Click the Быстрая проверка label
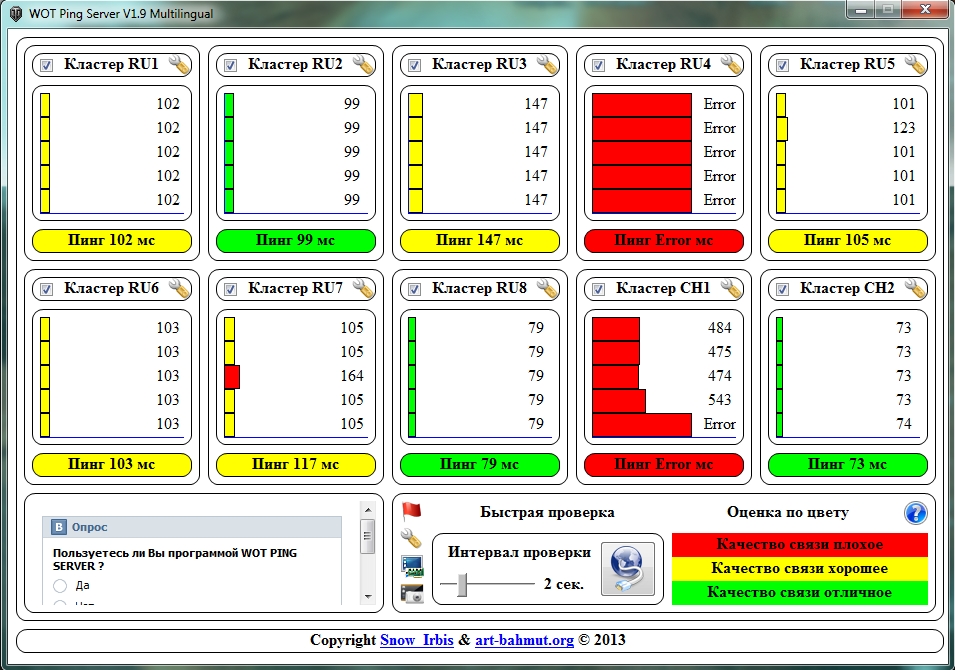Viewport: 955px width, 670px height. pos(547,512)
